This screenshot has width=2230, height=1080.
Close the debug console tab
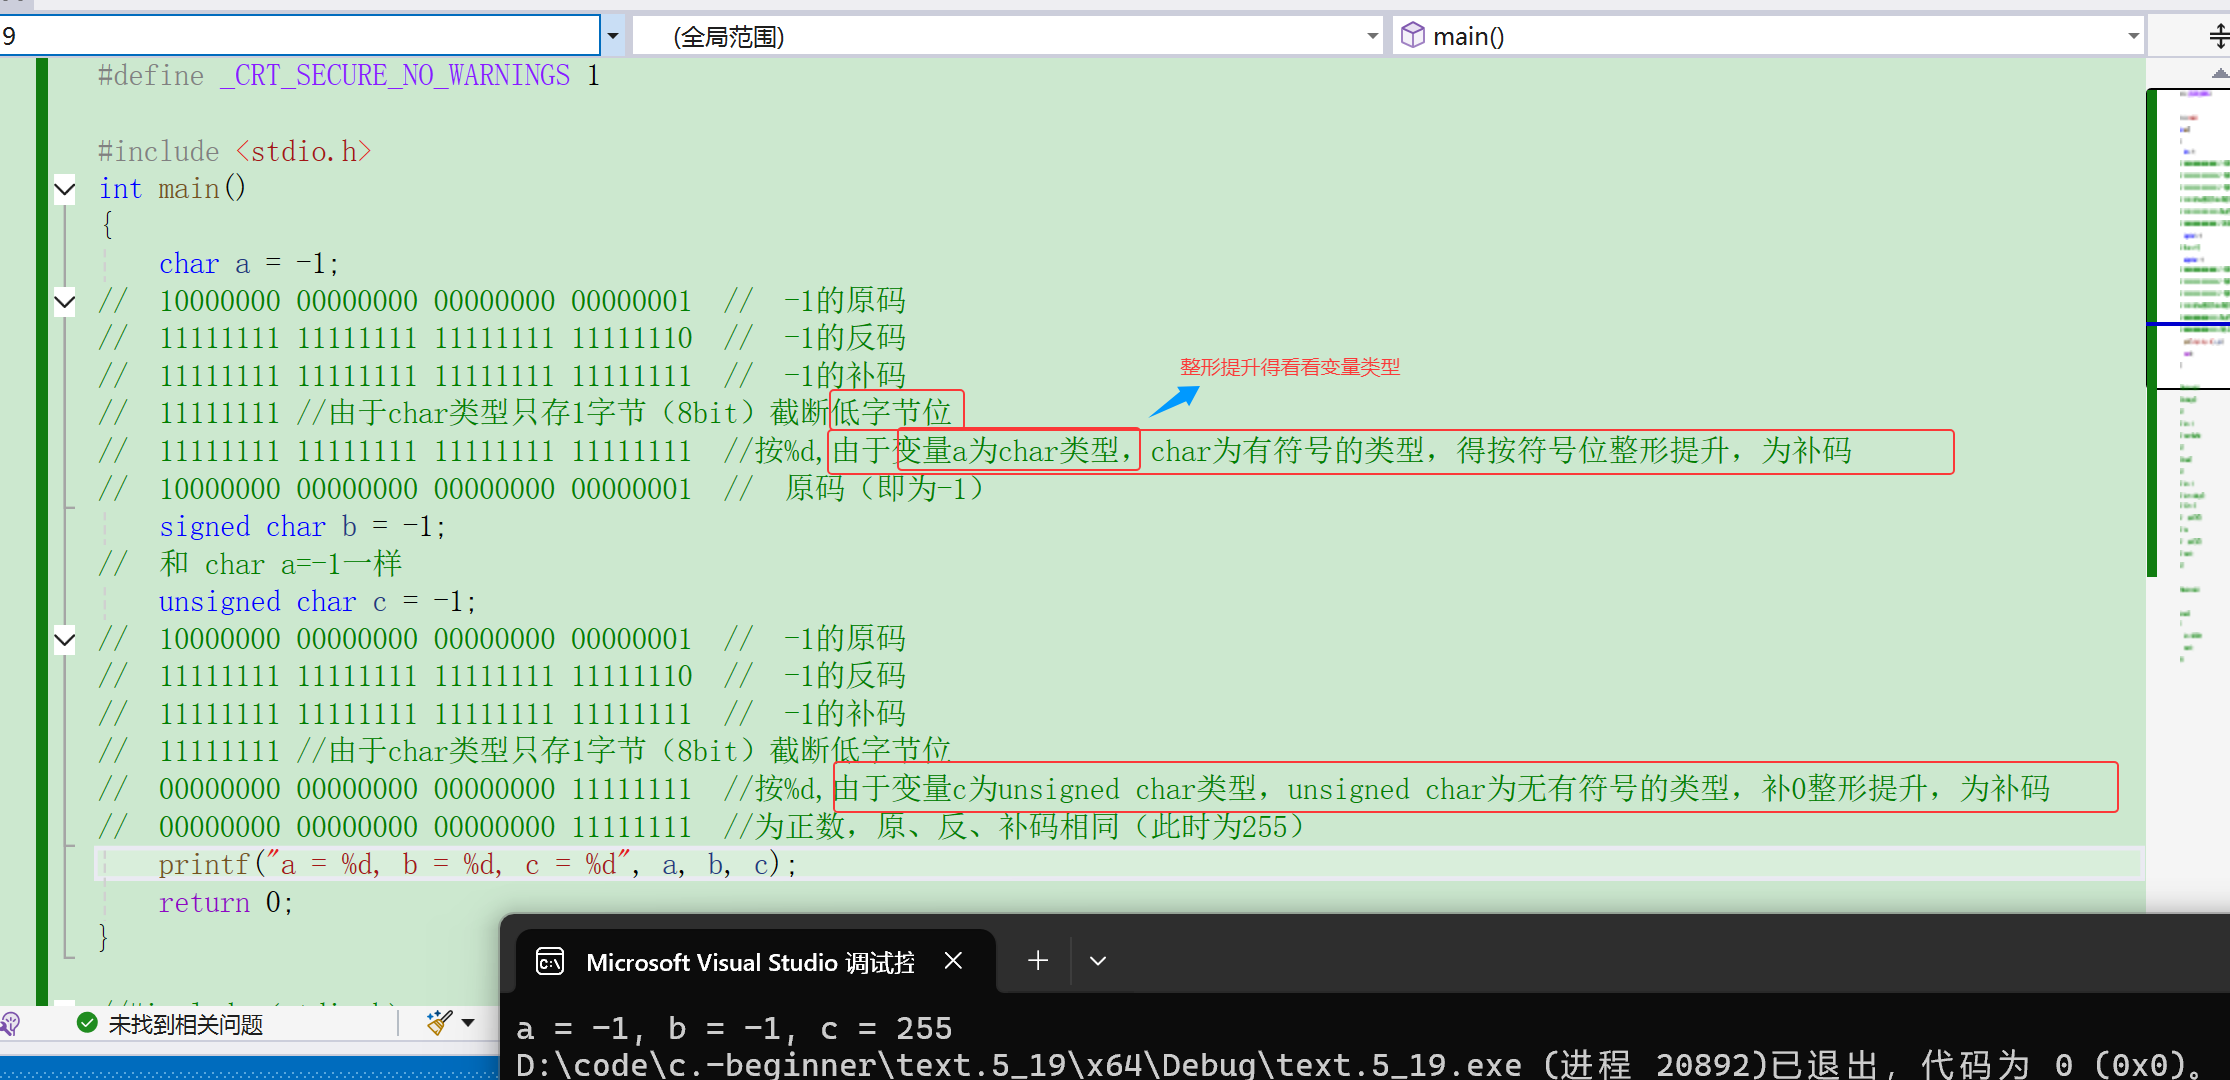click(x=953, y=961)
